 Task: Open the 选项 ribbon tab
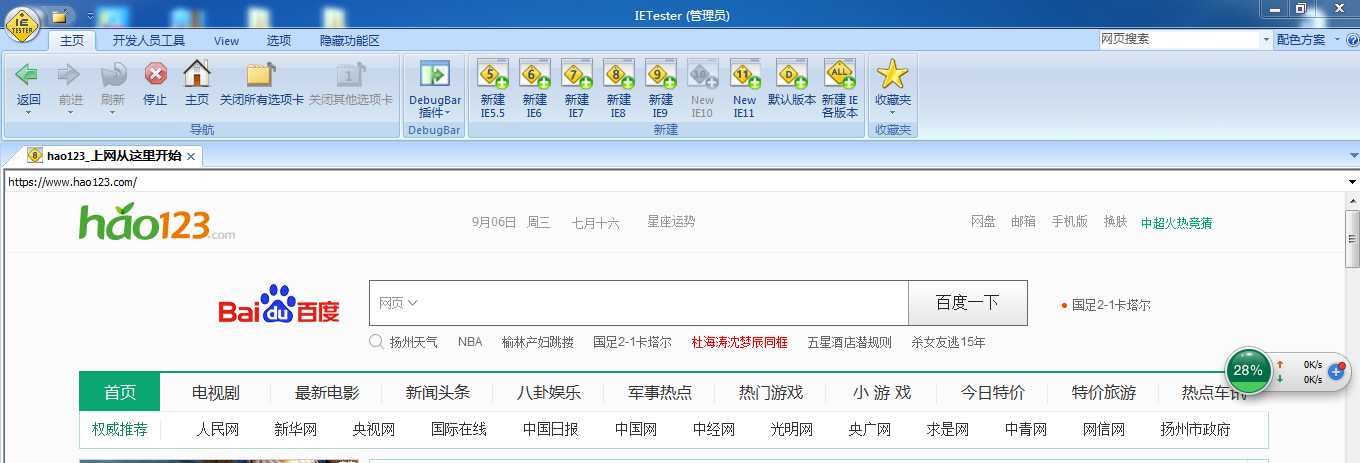click(x=279, y=41)
